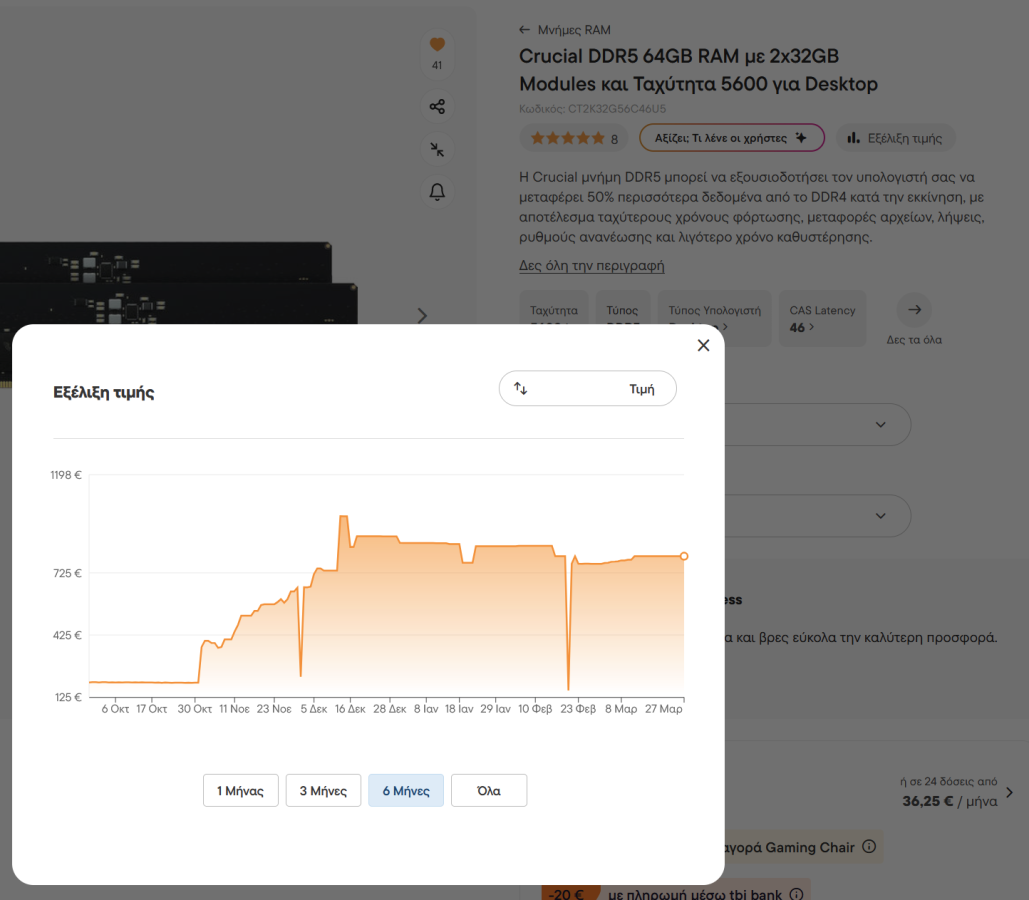Select the 6 Μήνες tab
Screen dimensions: 1029x900
(406, 790)
